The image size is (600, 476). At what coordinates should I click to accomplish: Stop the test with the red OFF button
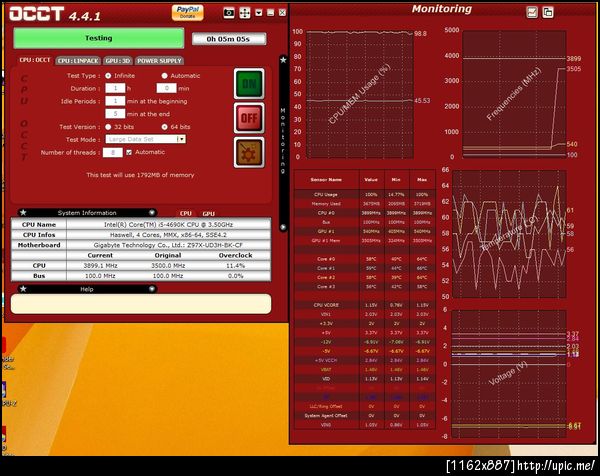[249, 118]
